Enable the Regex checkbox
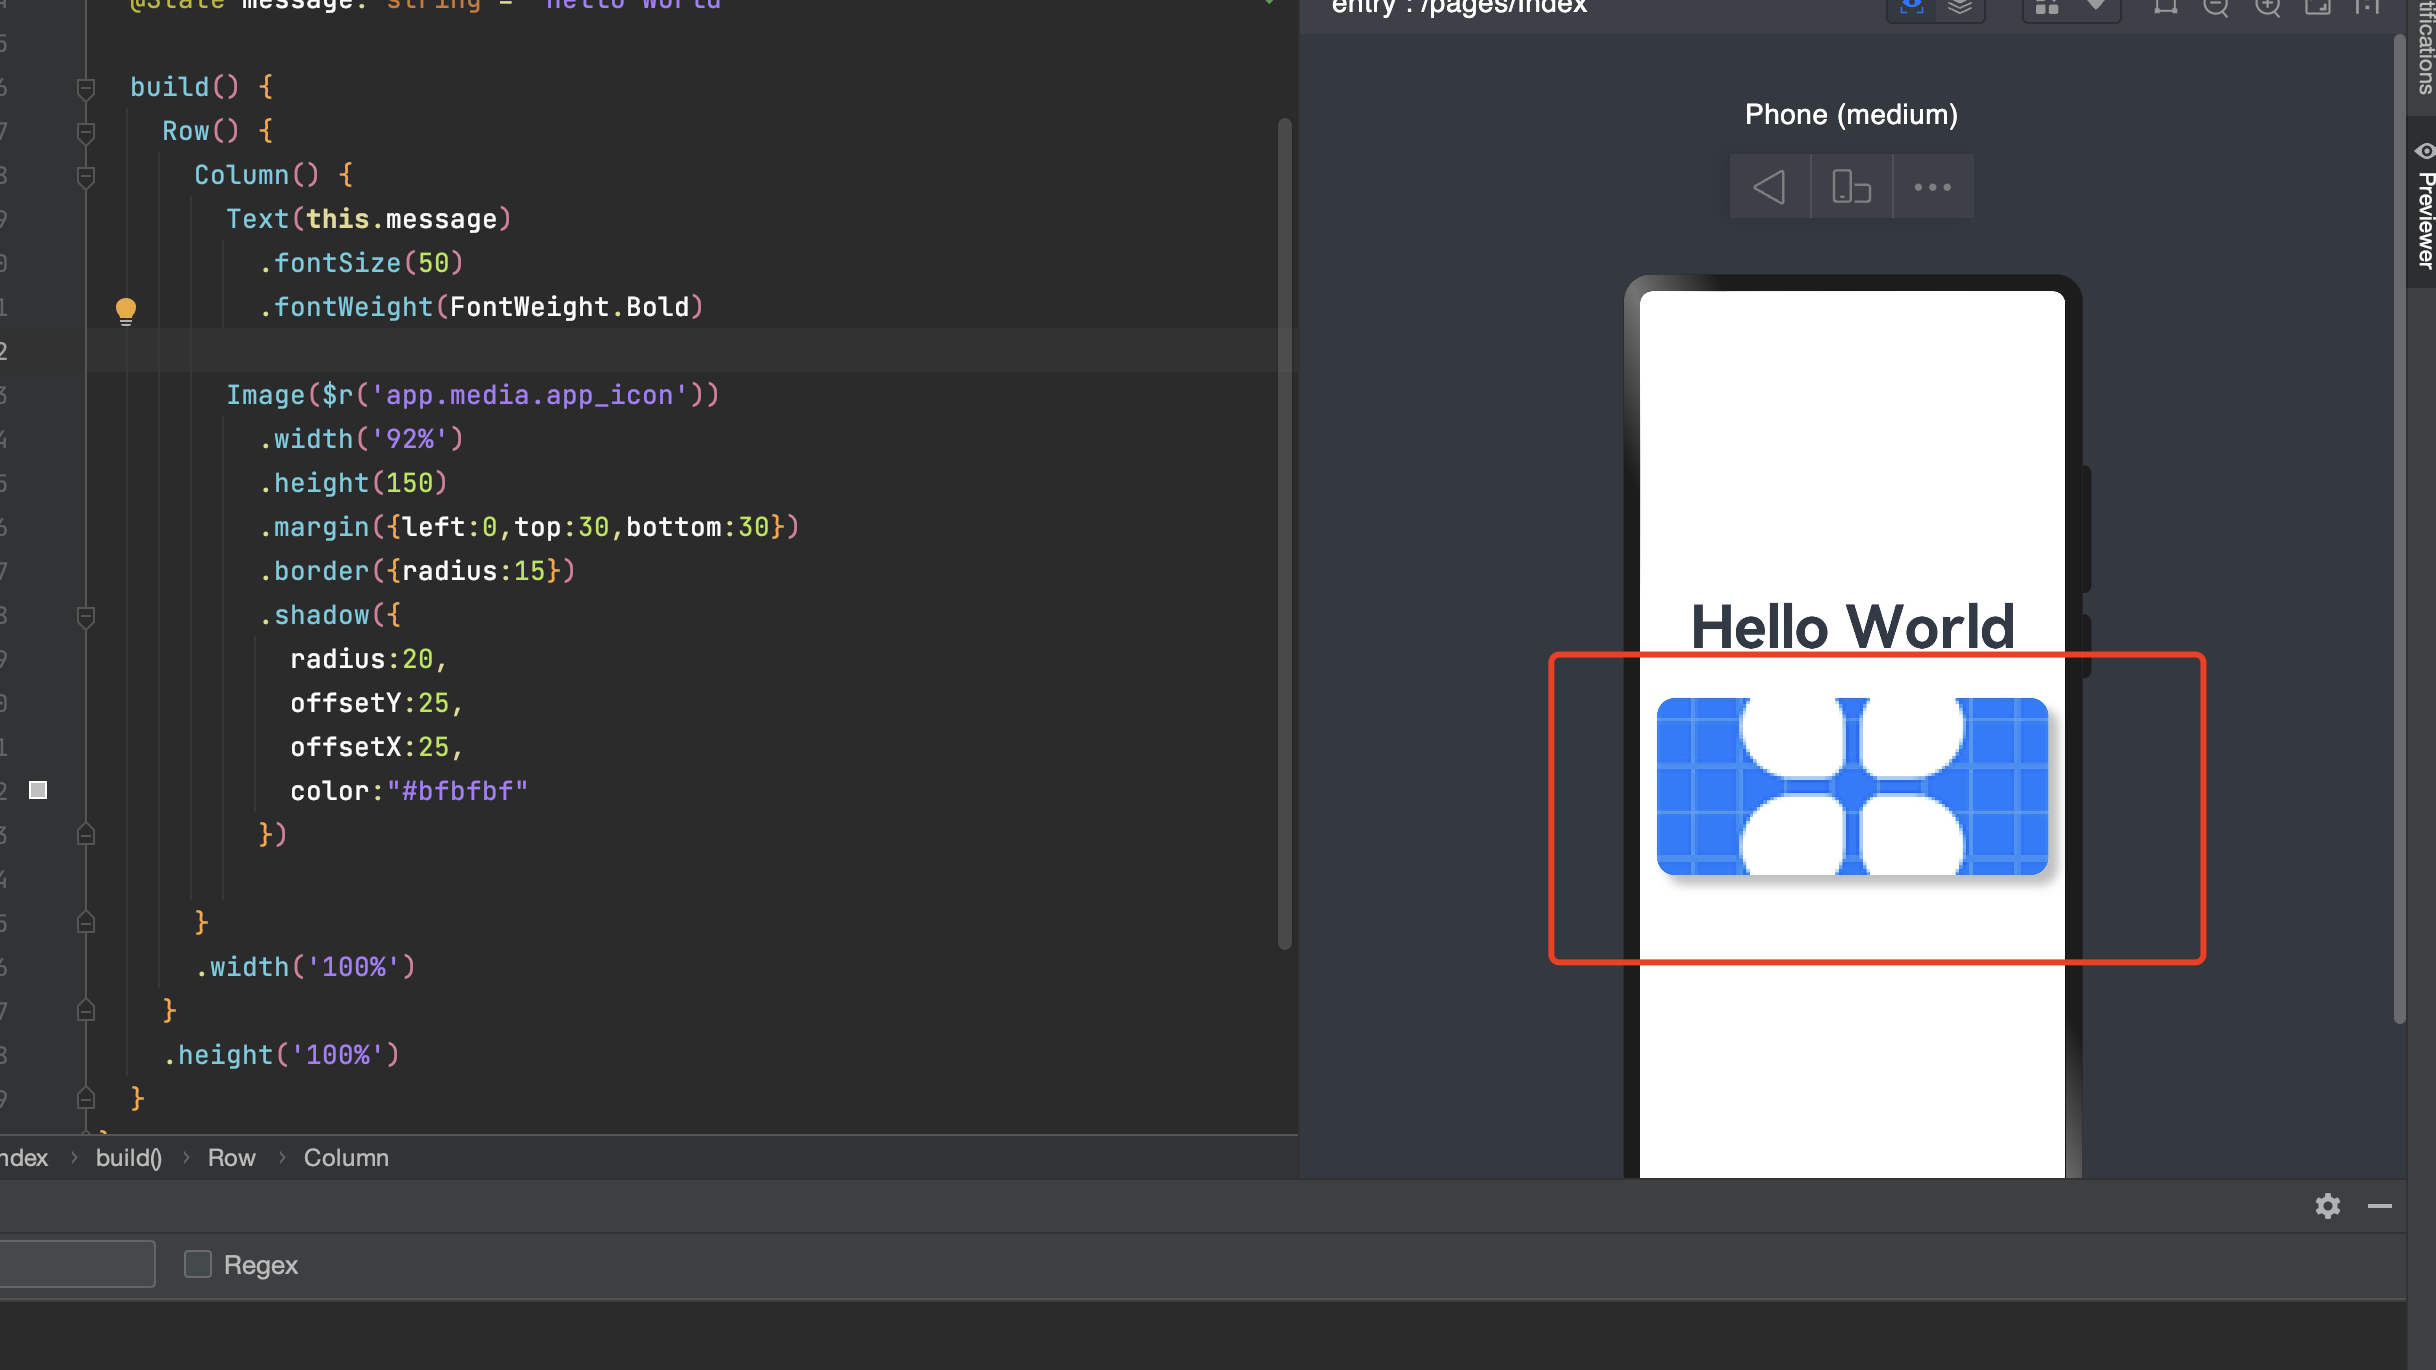This screenshot has height=1370, width=2436. pyautogui.click(x=198, y=1264)
